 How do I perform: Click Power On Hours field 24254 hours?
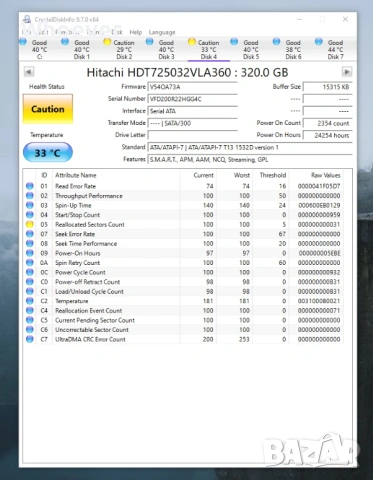(327, 135)
